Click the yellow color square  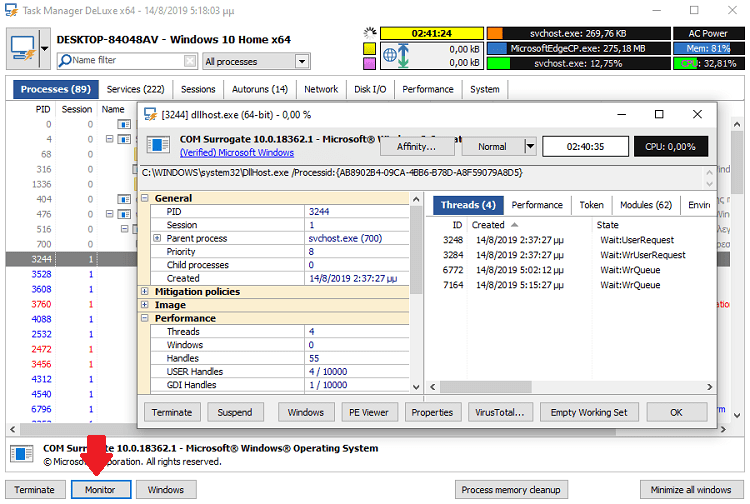pos(369,48)
